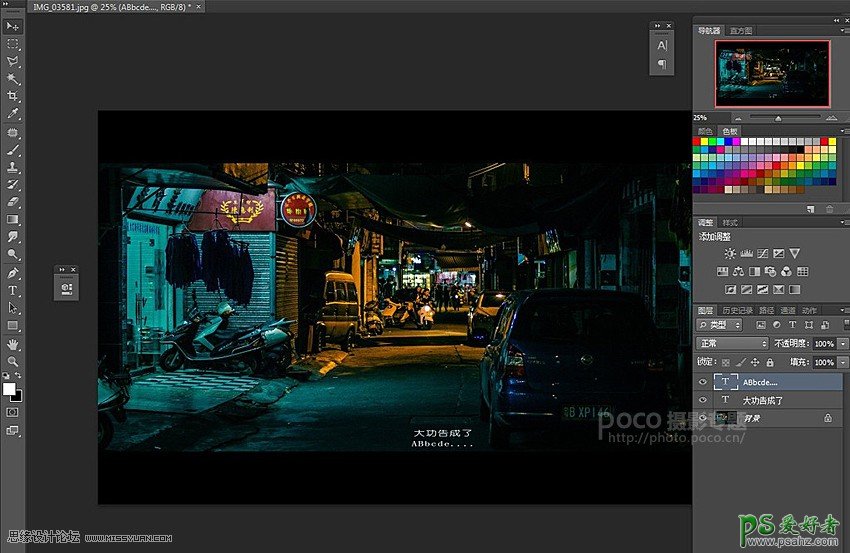Screen dimensions: 850x553
Task: Select the Magic Wand tool
Action: tap(13, 78)
